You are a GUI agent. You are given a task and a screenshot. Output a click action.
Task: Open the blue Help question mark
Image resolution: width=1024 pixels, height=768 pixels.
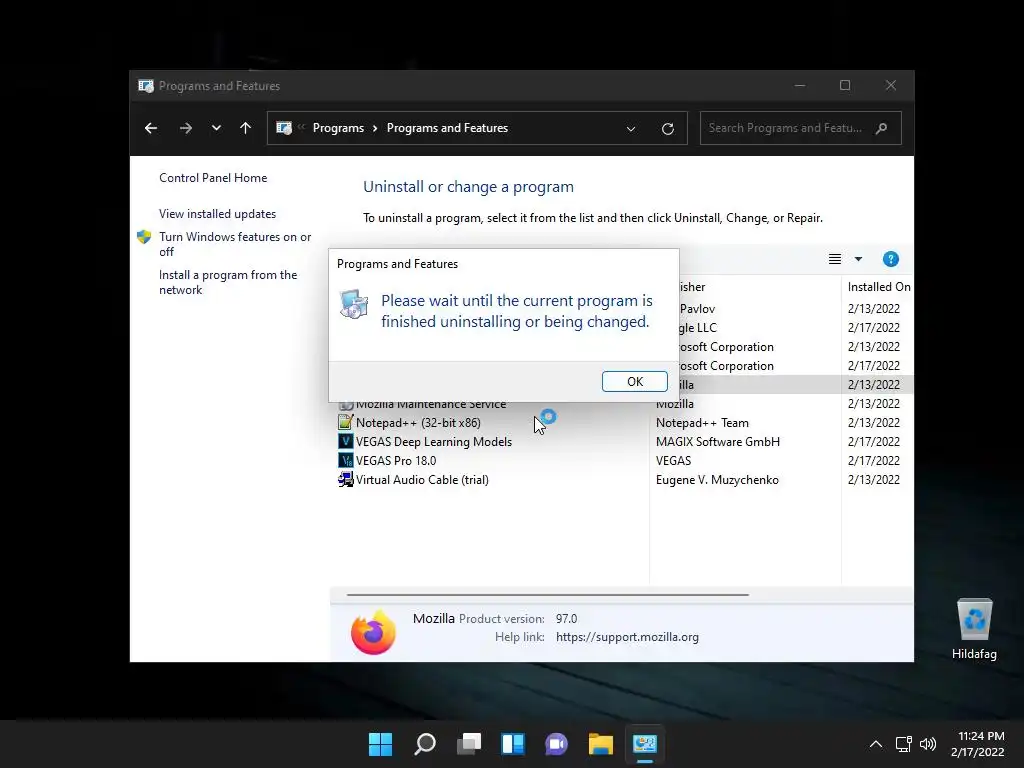click(x=891, y=259)
